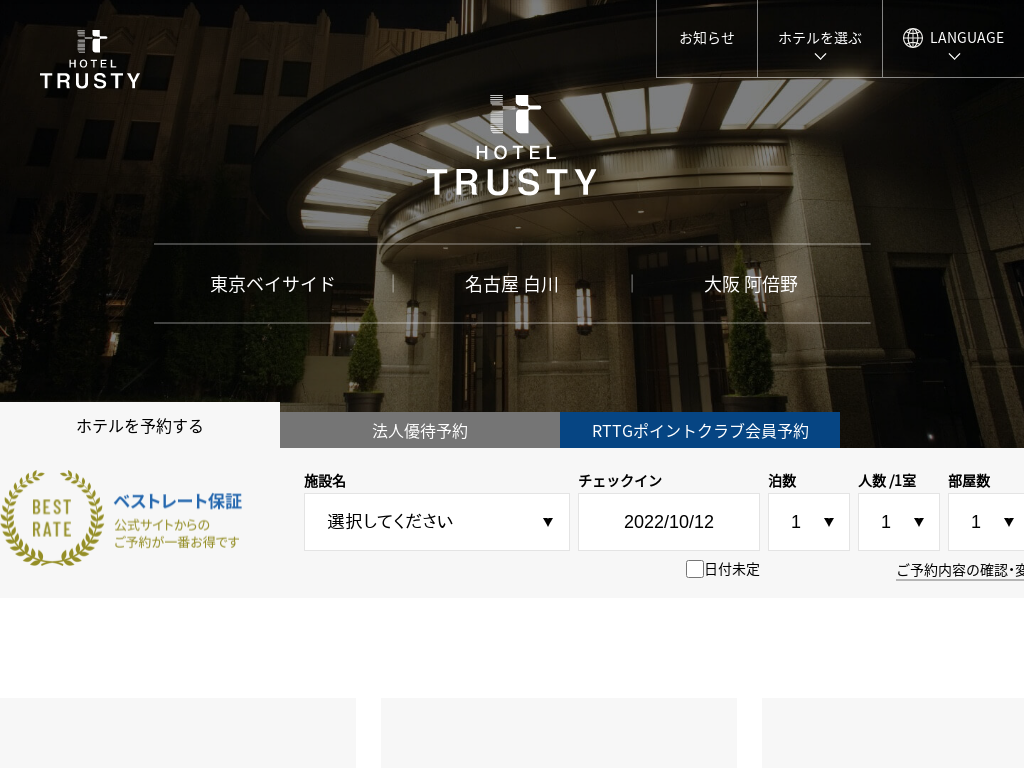Expand the 部屋数 rooms dropdown
The image size is (1024, 768).
click(985, 522)
